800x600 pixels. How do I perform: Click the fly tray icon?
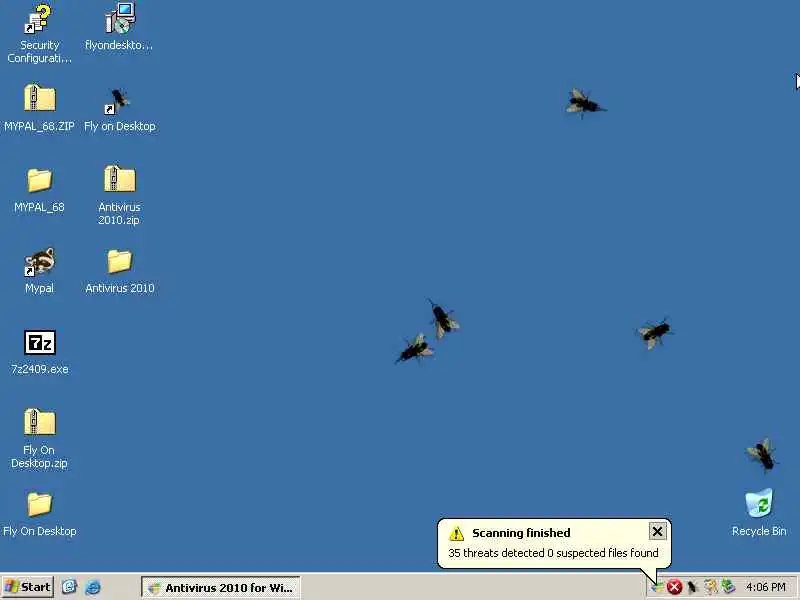(692, 587)
